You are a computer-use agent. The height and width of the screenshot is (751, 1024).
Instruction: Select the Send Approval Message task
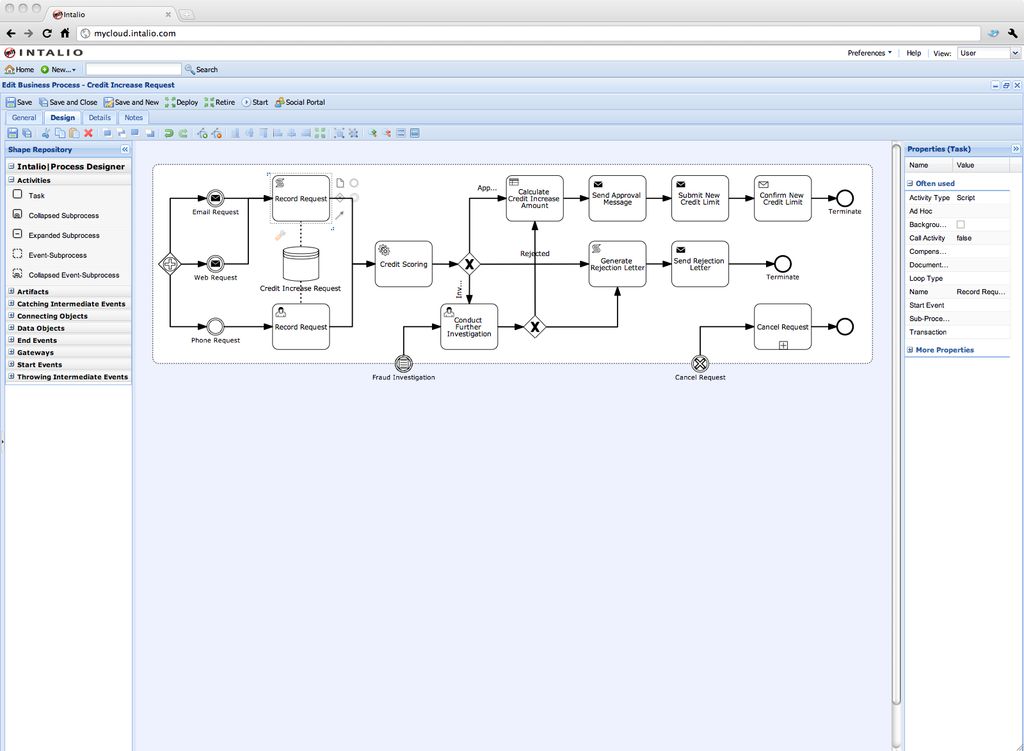617,199
